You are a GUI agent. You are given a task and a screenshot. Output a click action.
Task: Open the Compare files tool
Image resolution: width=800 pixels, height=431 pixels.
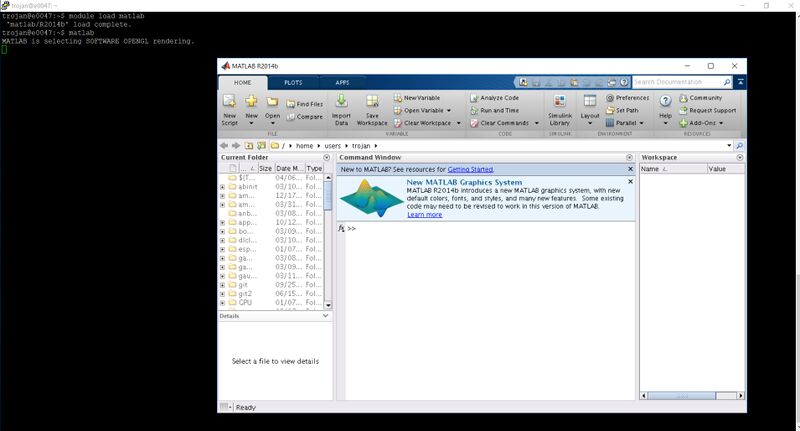tap(304, 117)
